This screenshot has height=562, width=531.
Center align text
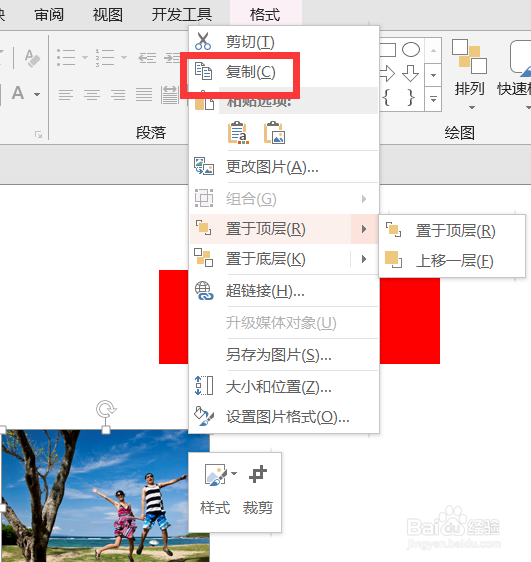(x=92, y=95)
